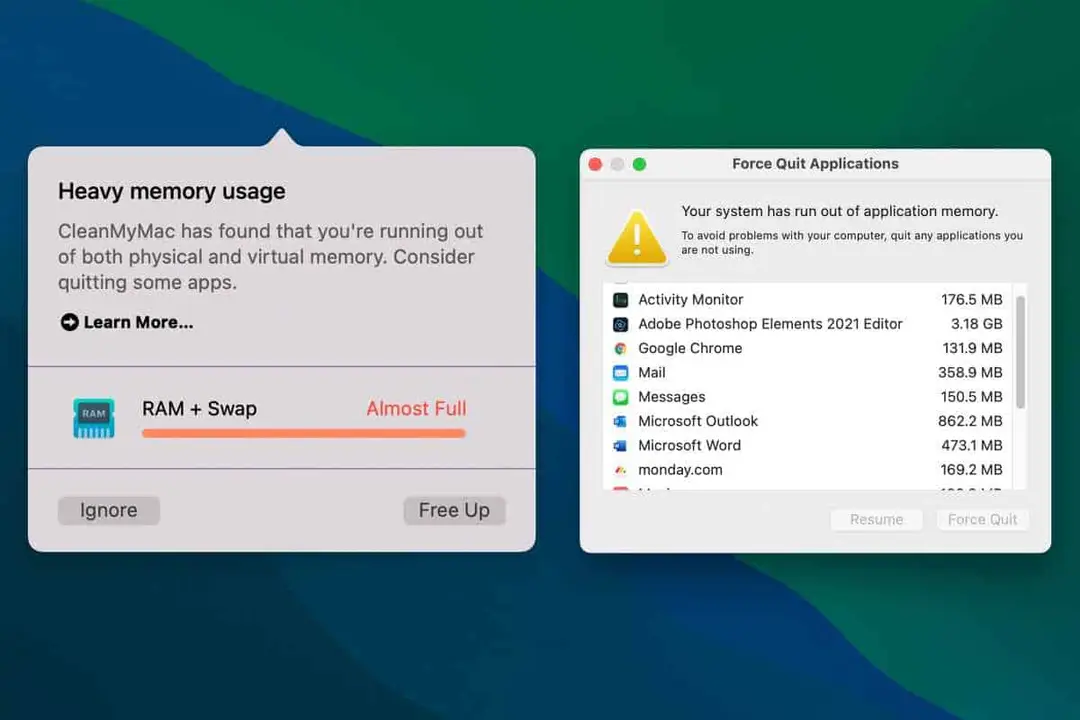Select the Microsoft Word icon
Image resolution: width=1080 pixels, height=720 pixels.
tap(621, 446)
